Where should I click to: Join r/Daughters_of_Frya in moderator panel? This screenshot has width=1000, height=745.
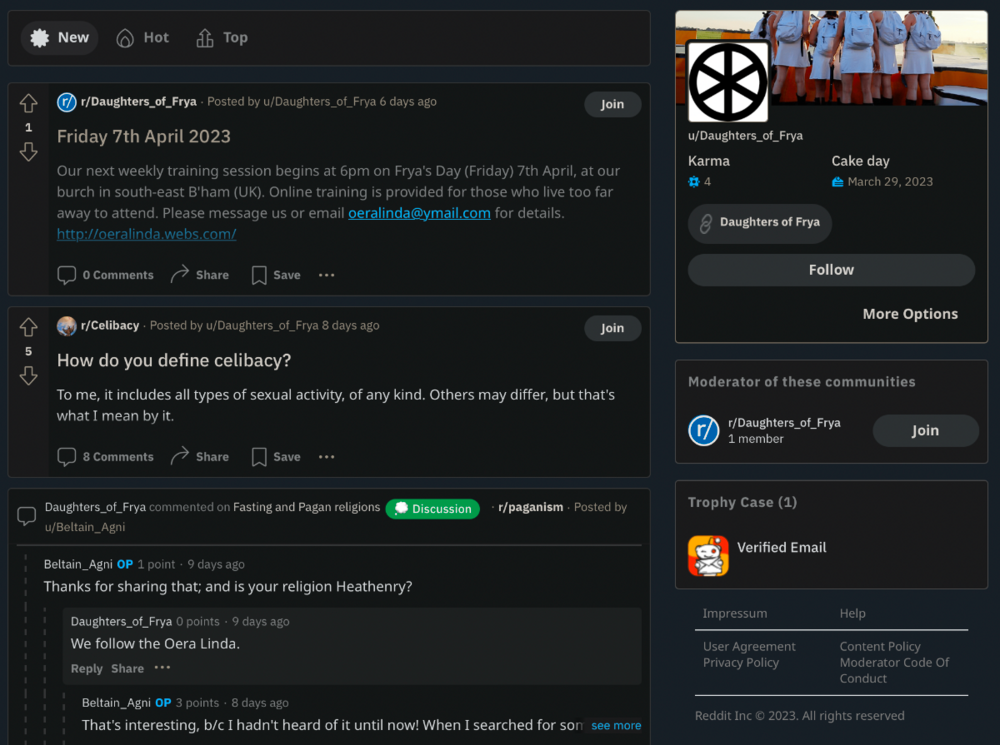(925, 431)
